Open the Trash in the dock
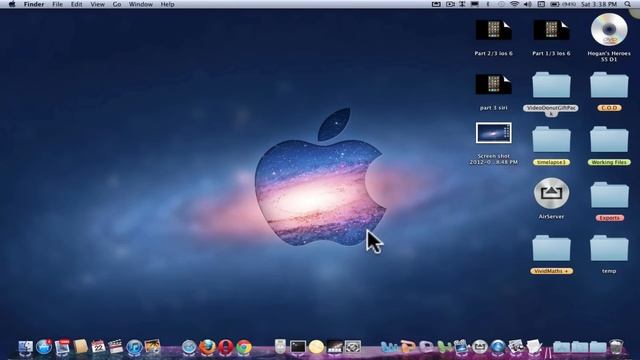 point(616,347)
